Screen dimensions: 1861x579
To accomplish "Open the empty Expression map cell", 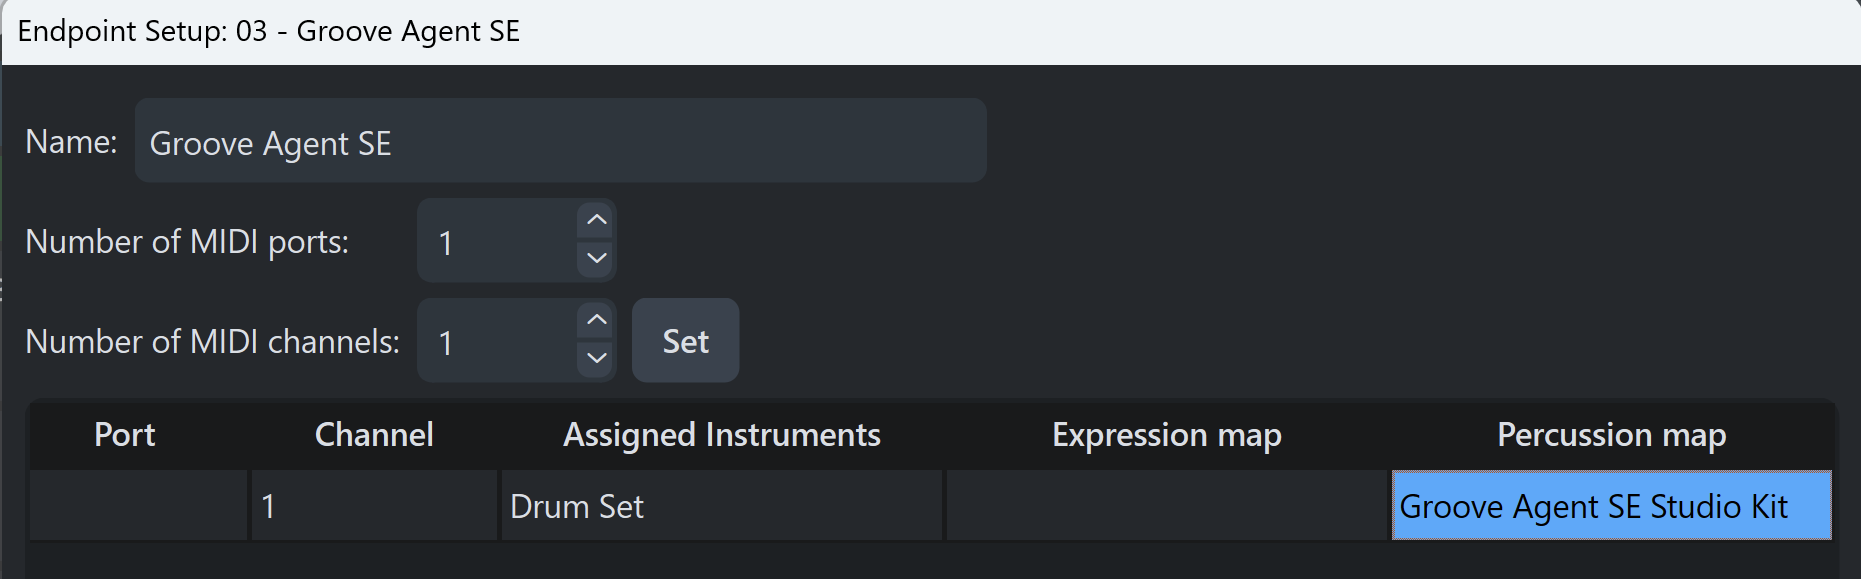I will pos(1167,506).
